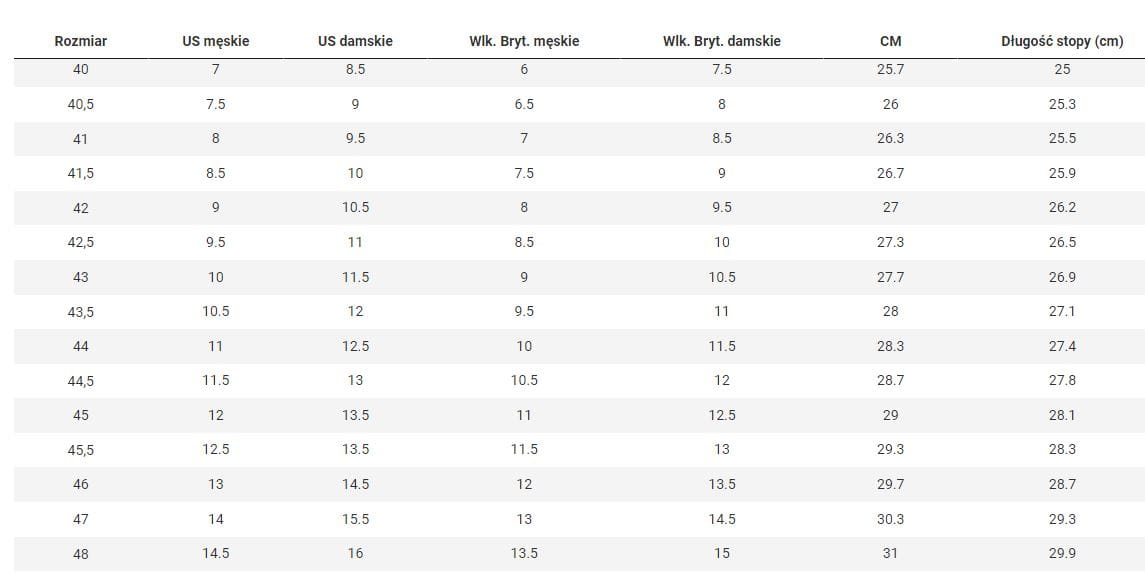Screen dimensions: 1145x573
Task: Click the US męskie column header
Action: (216, 41)
